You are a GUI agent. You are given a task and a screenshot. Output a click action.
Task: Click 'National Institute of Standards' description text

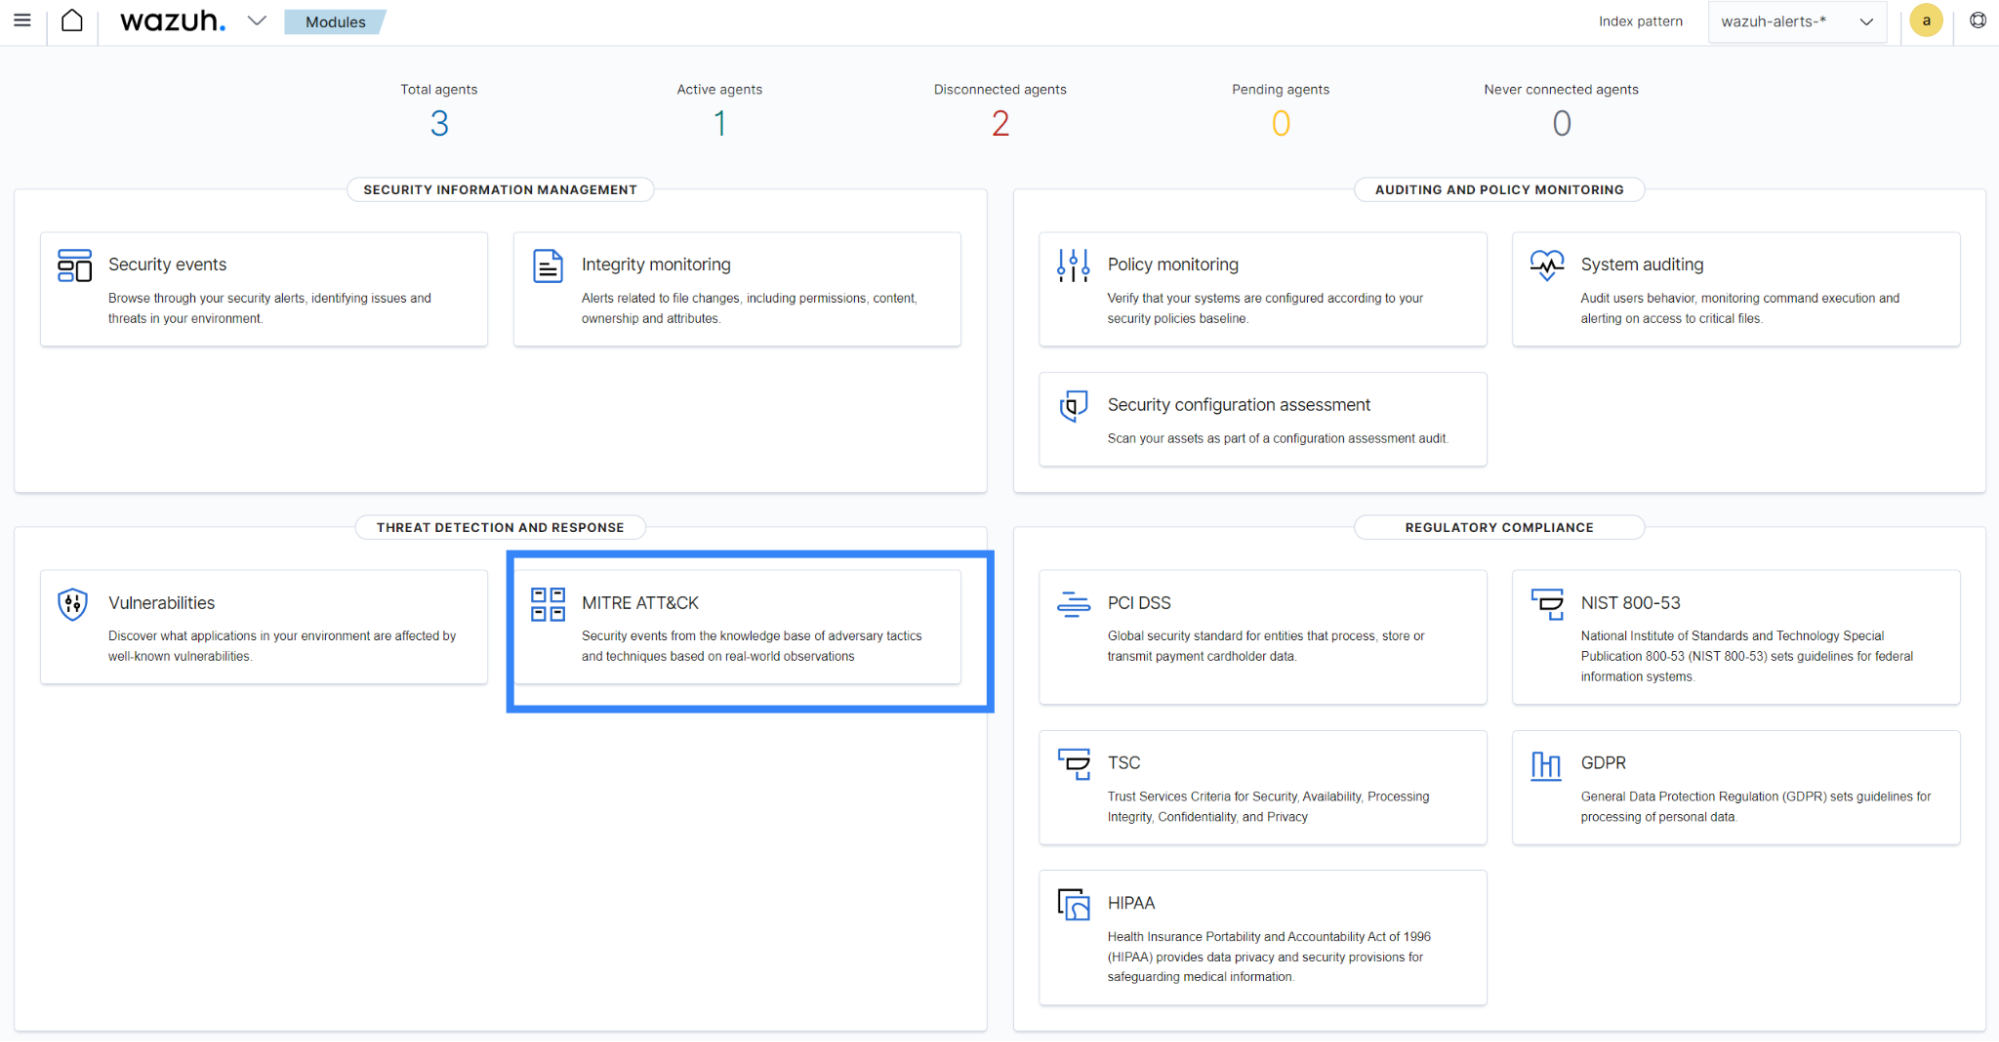[x=1747, y=656]
